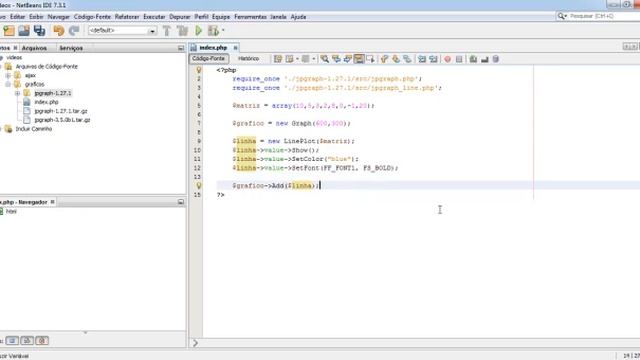The width and height of the screenshot is (640, 360).
Task: Select index.php in the project tree
Action: 46,102
